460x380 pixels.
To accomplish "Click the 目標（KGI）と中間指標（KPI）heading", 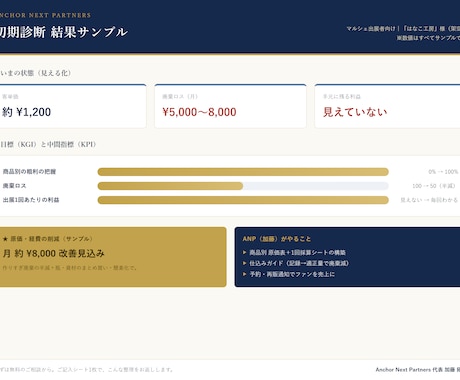I will [48, 144].
